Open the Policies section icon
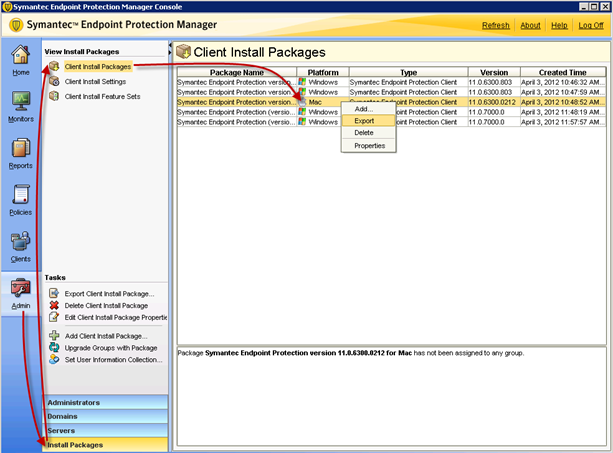Image resolution: width=613 pixels, height=453 pixels. click(x=21, y=195)
